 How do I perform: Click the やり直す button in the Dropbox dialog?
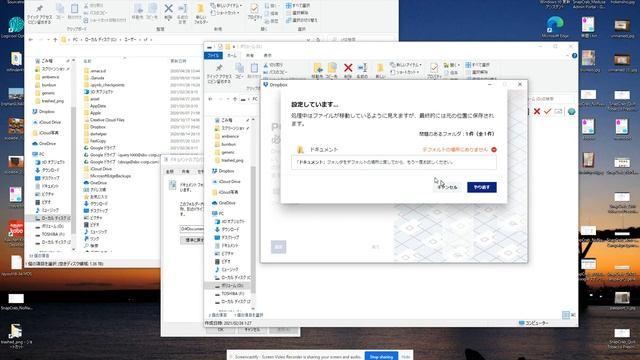point(482,187)
